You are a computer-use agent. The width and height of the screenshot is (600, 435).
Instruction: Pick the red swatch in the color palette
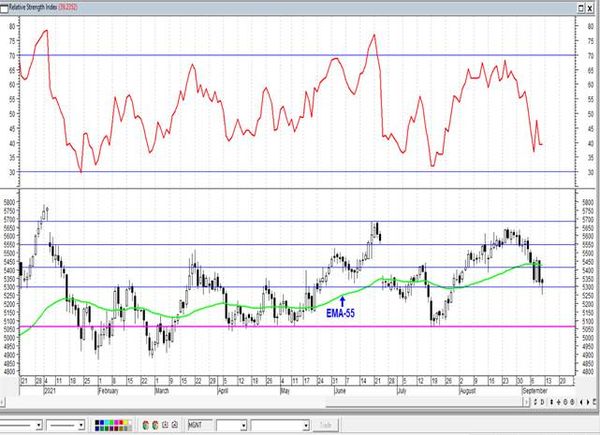click(x=121, y=422)
